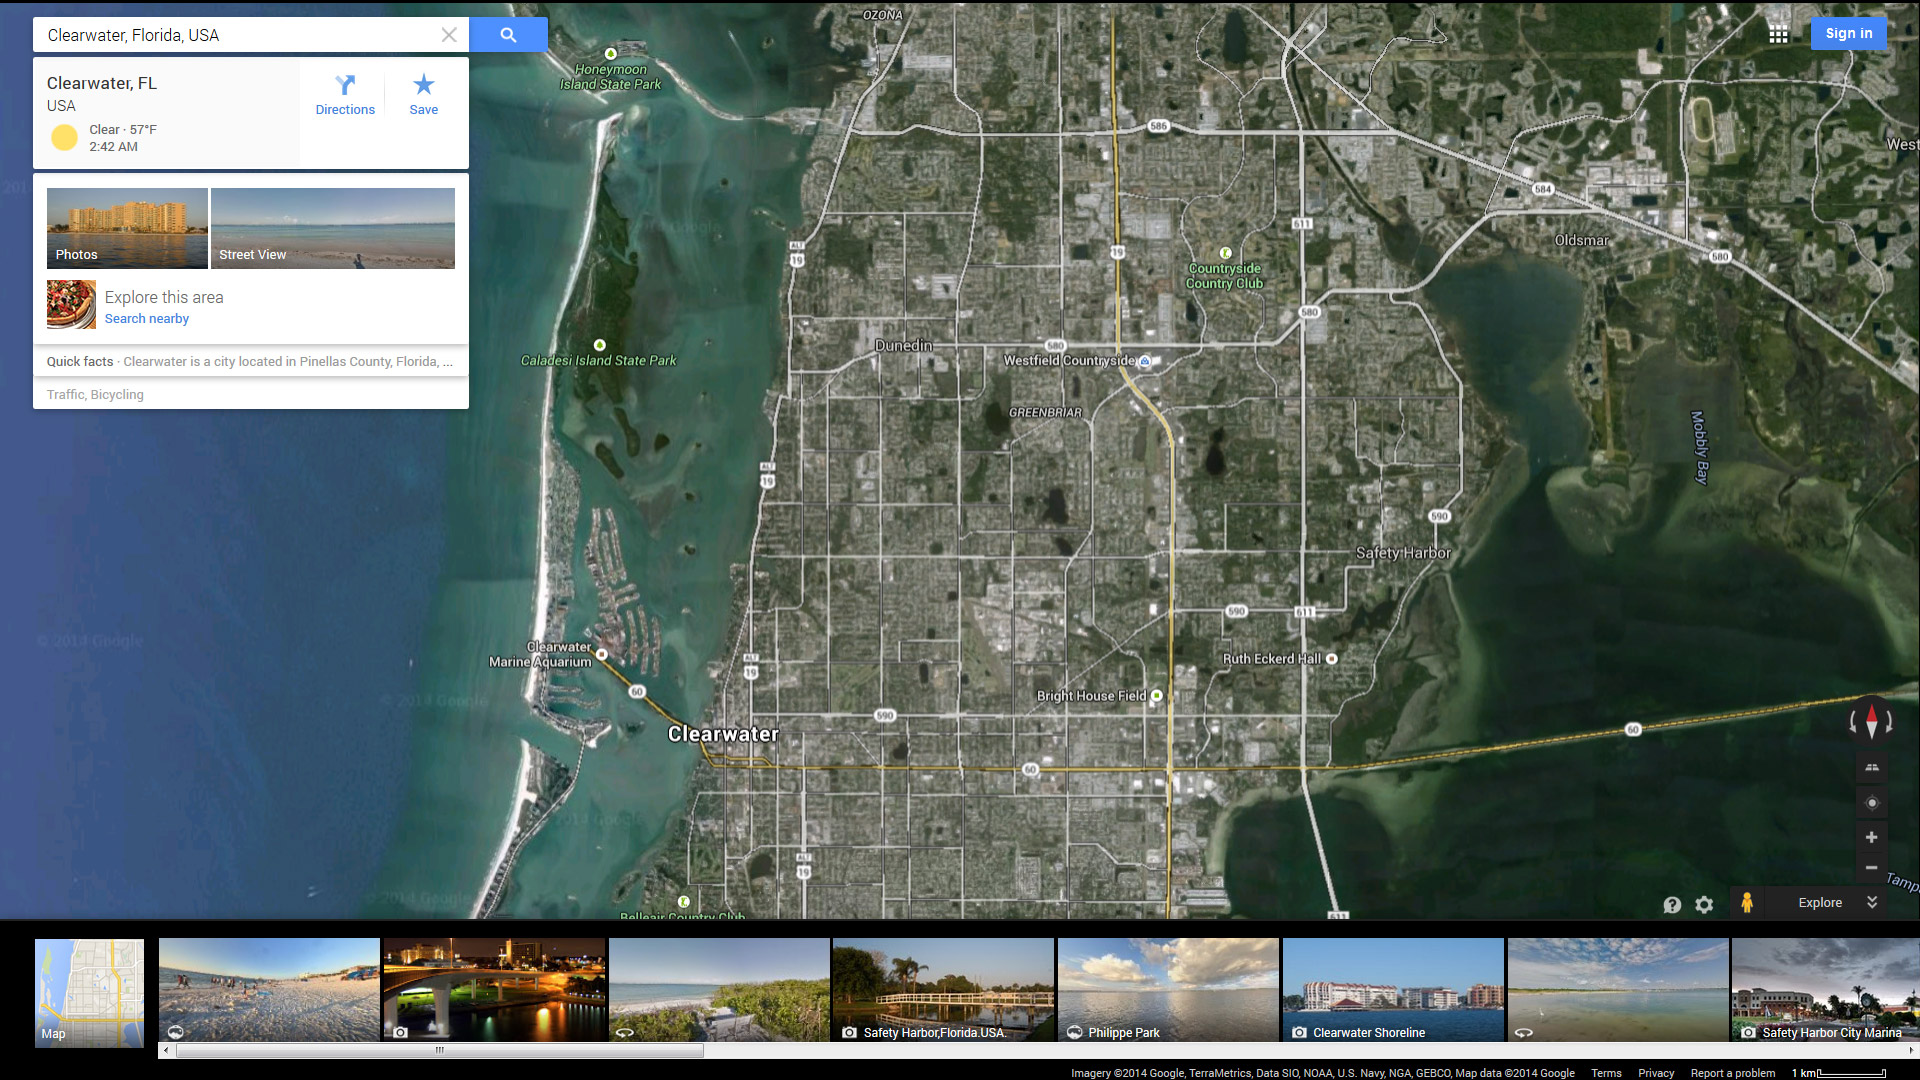
Task: Open the Google apps grid
Action: pos(1778,34)
